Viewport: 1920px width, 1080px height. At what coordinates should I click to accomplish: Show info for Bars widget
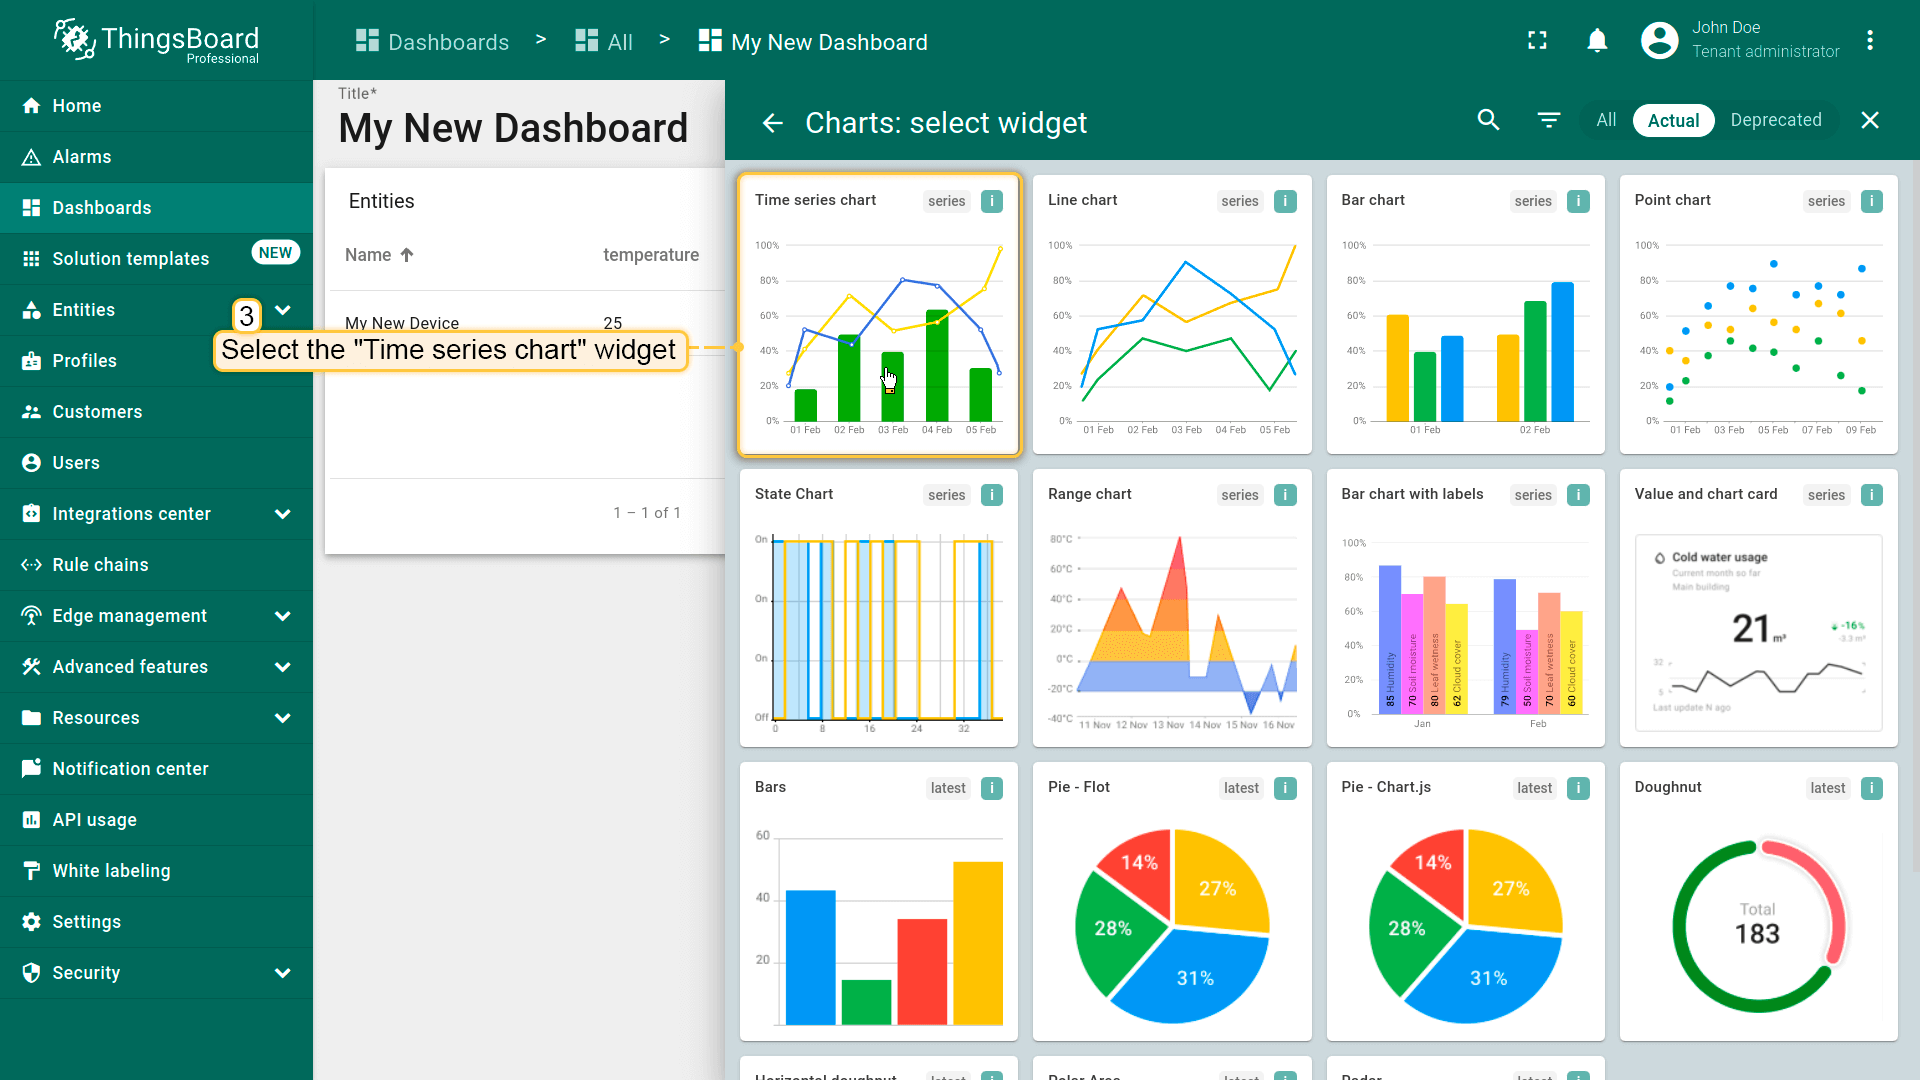pyautogui.click(x=992, y=788)
